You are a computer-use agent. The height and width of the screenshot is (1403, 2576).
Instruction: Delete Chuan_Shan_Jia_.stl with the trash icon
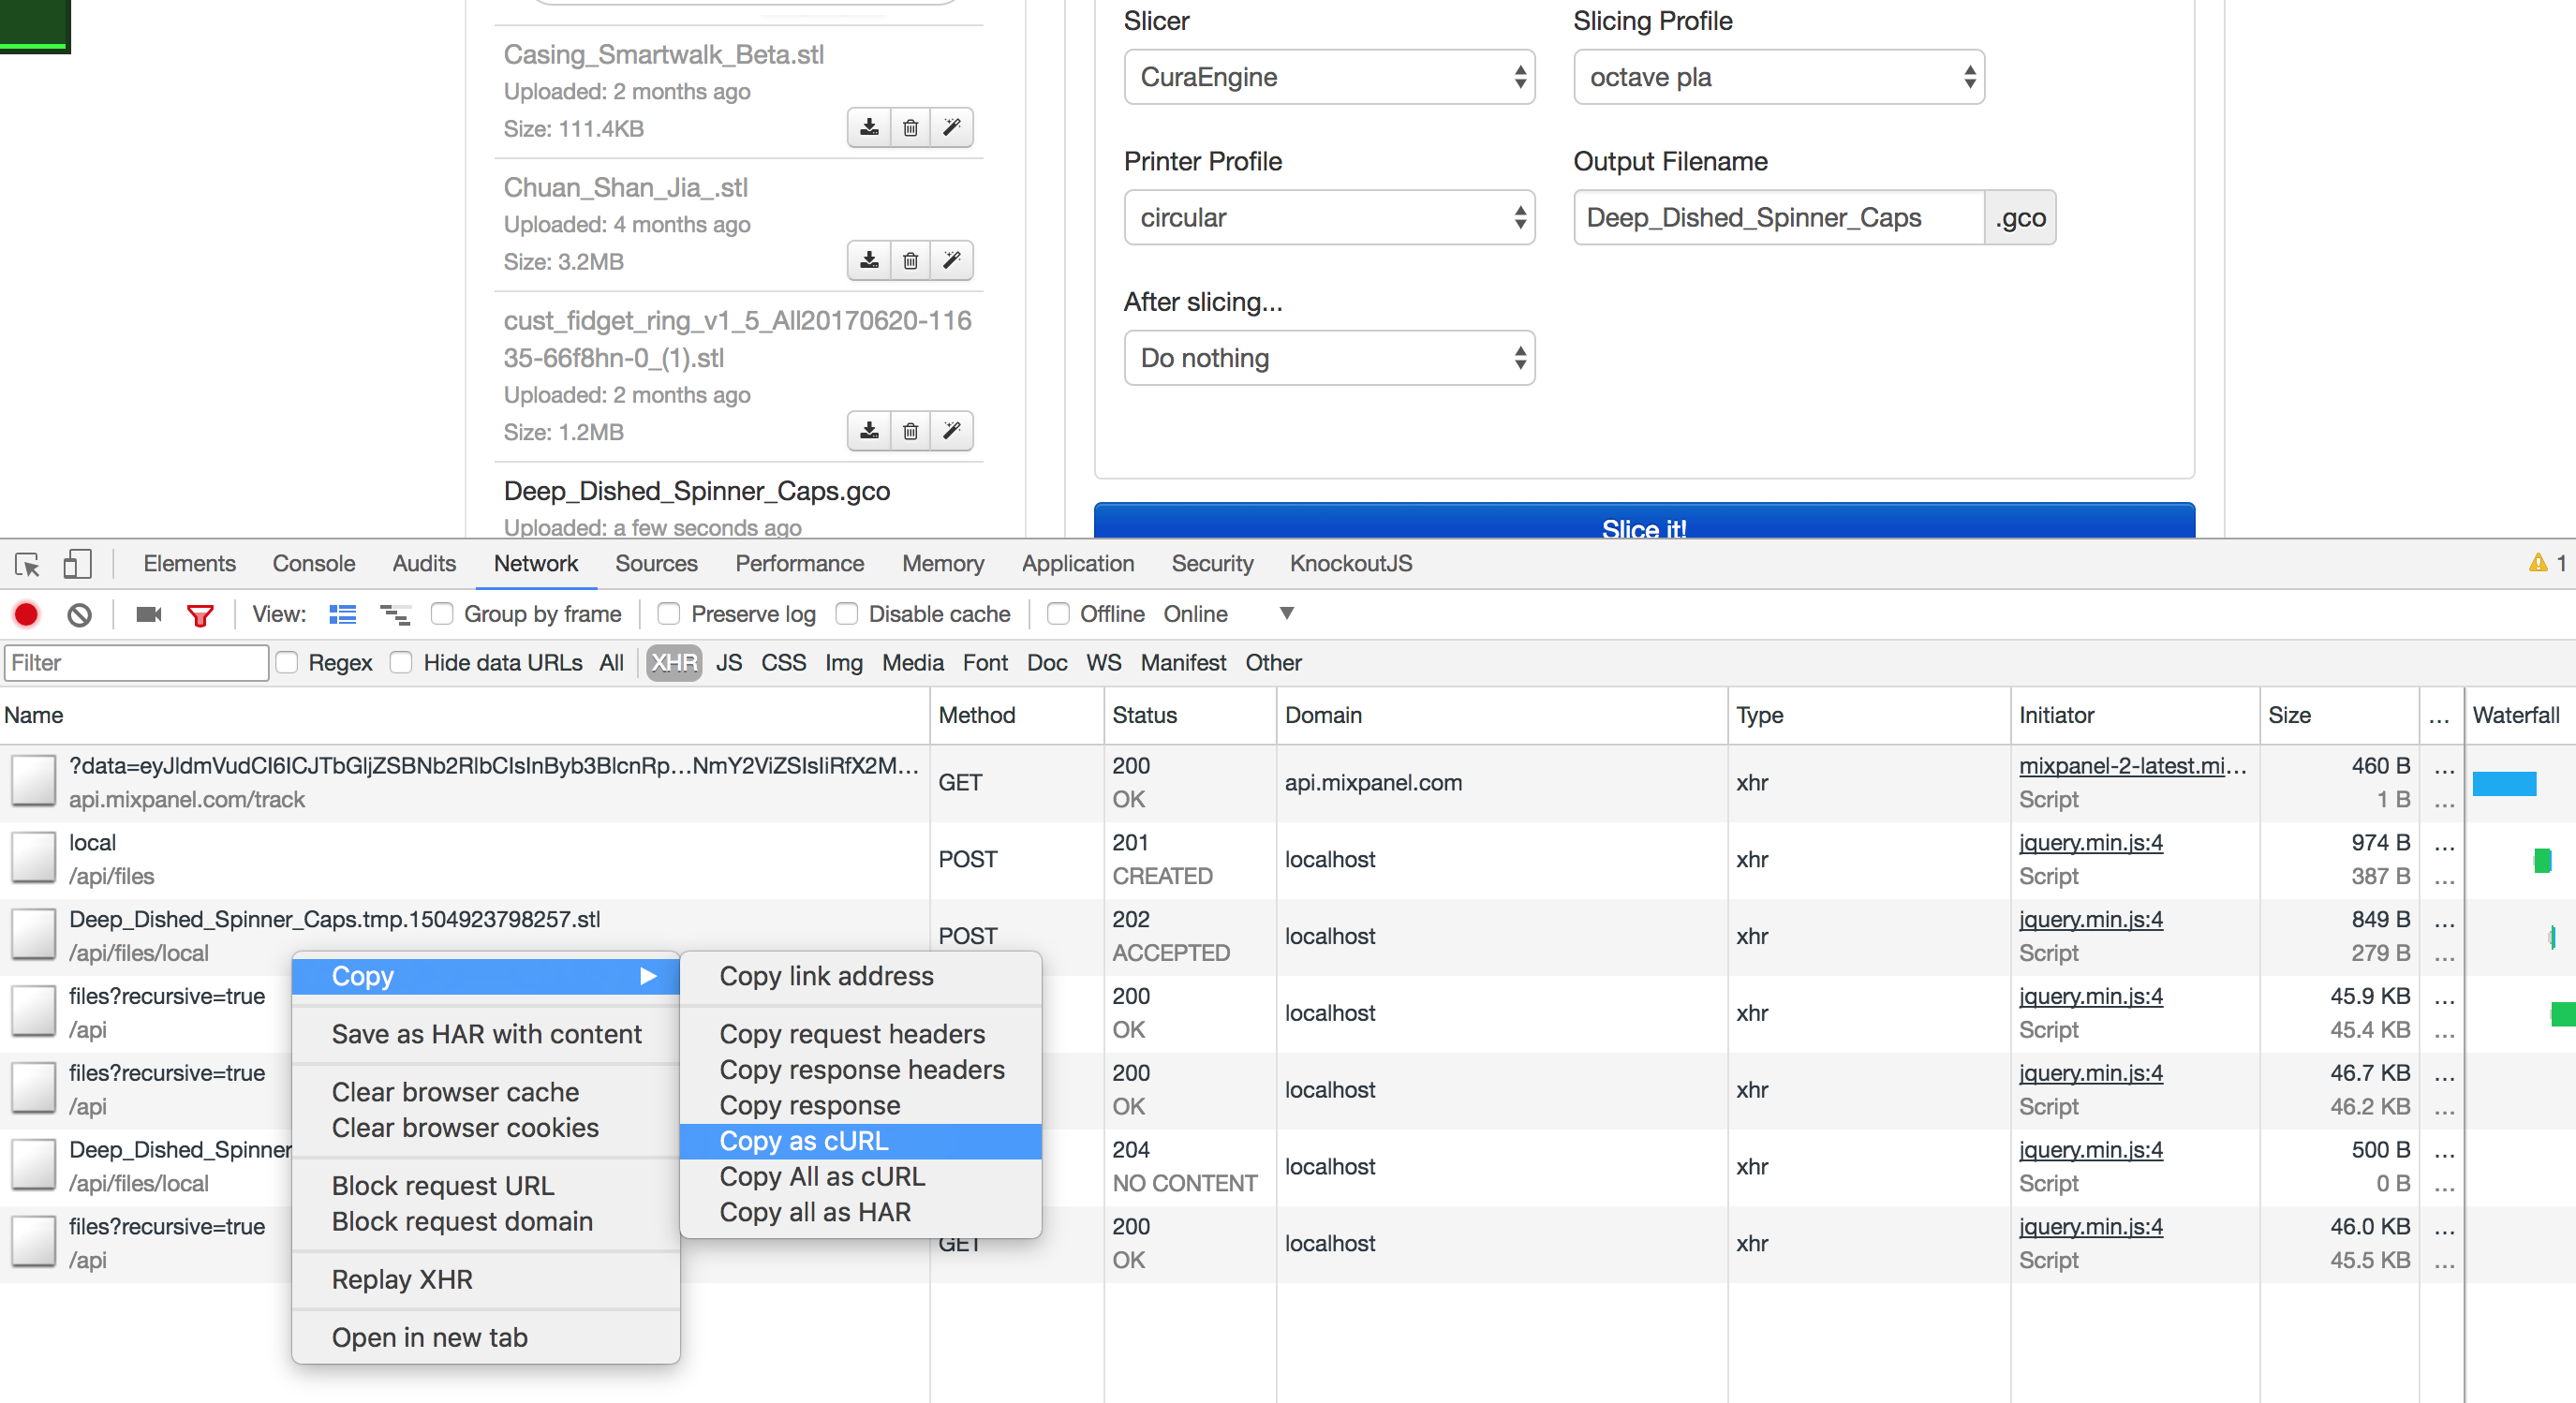pyautogui.click(x=909, y=260)
